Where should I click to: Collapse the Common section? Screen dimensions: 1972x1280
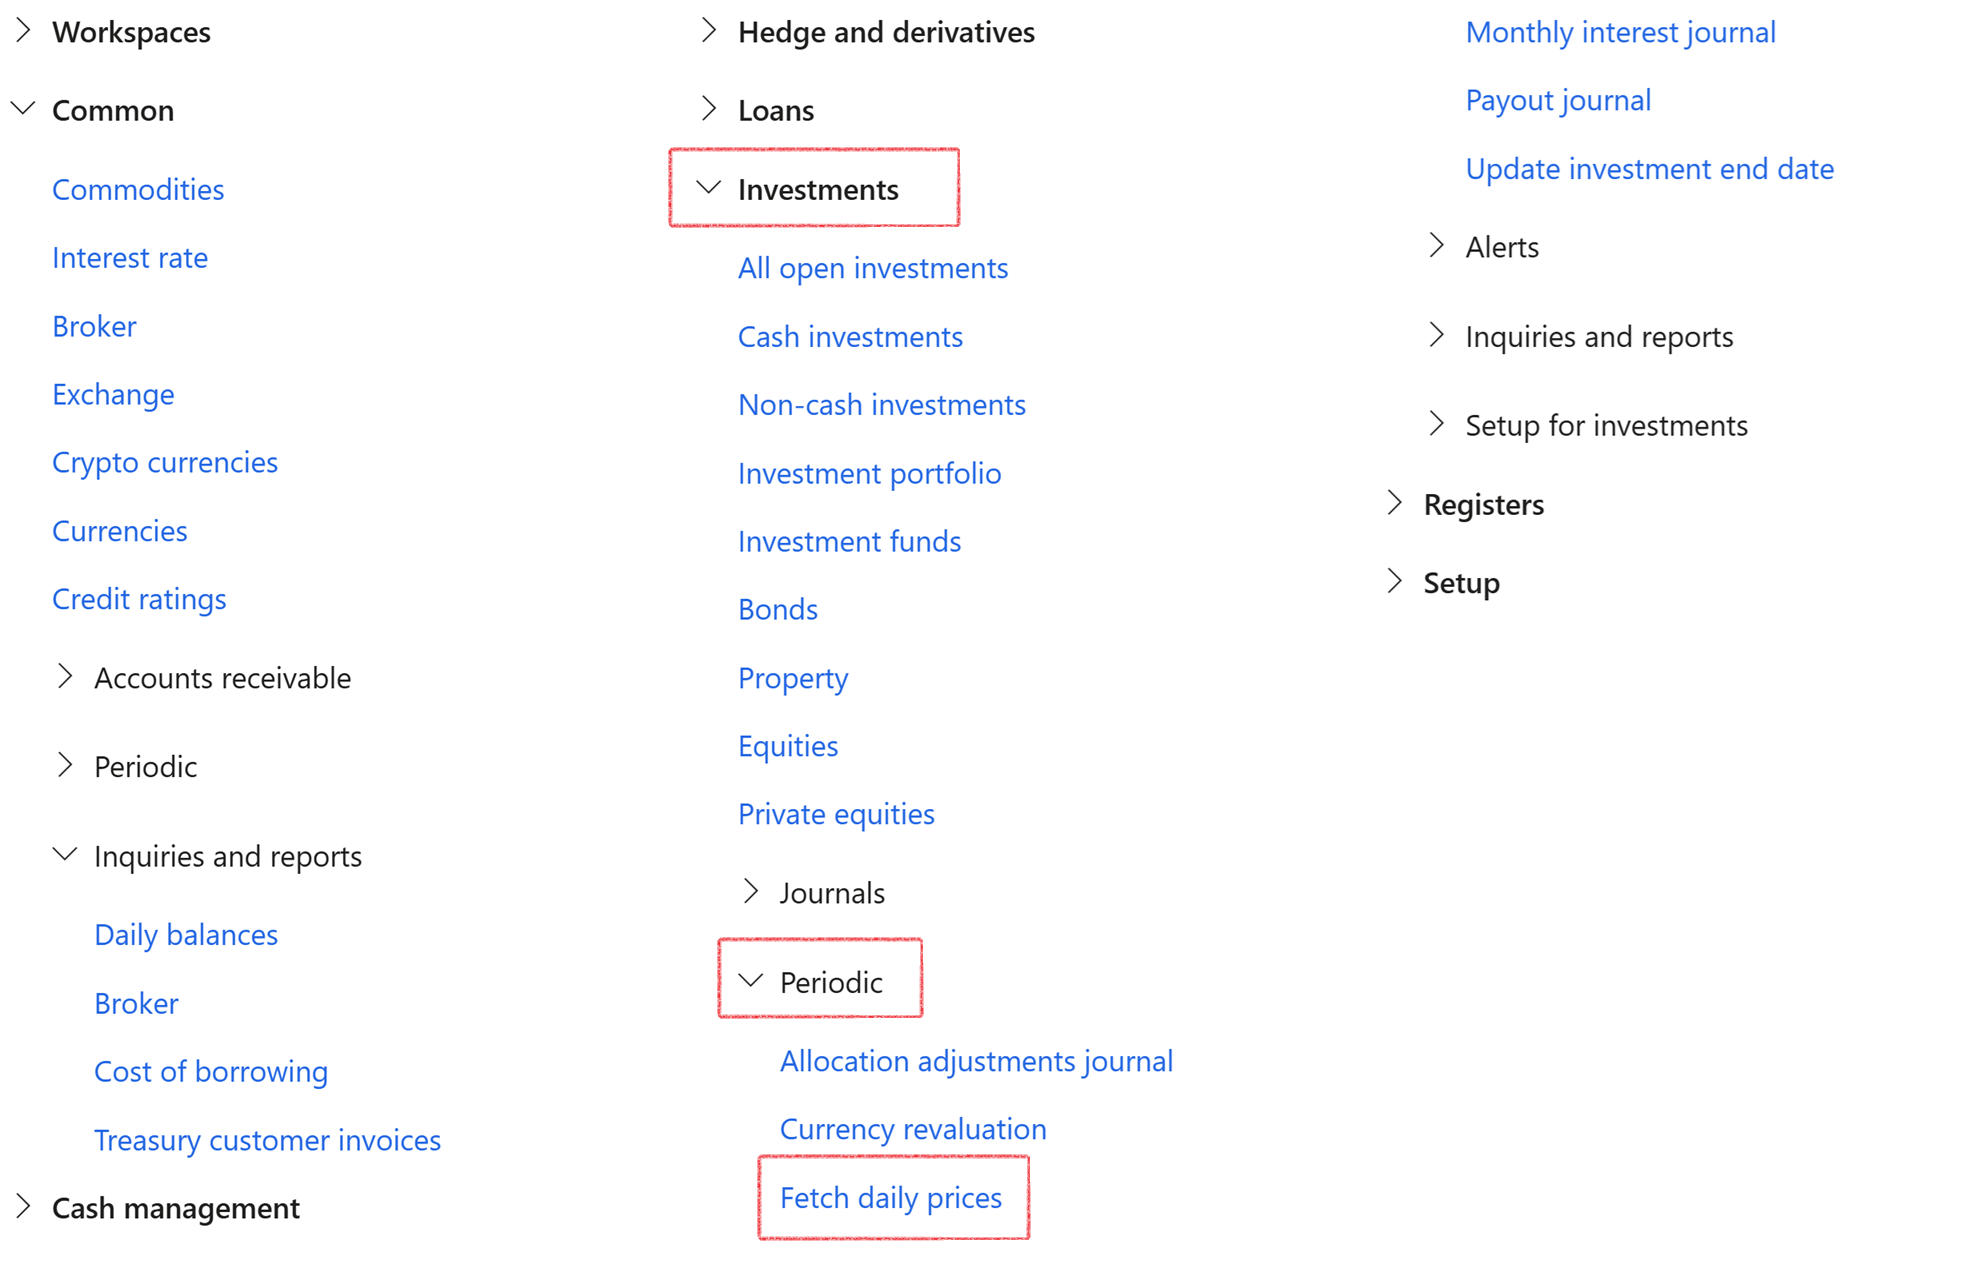tap(24, 109)
